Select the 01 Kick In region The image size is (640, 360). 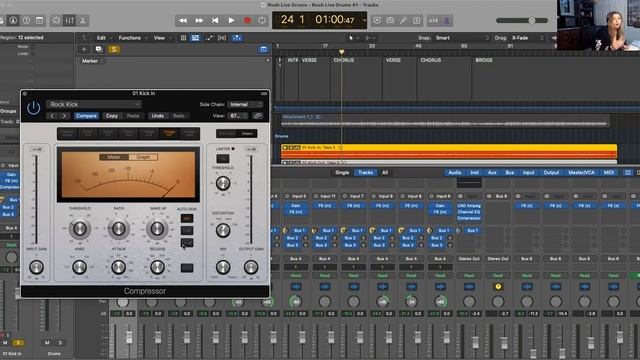[449, 151]
